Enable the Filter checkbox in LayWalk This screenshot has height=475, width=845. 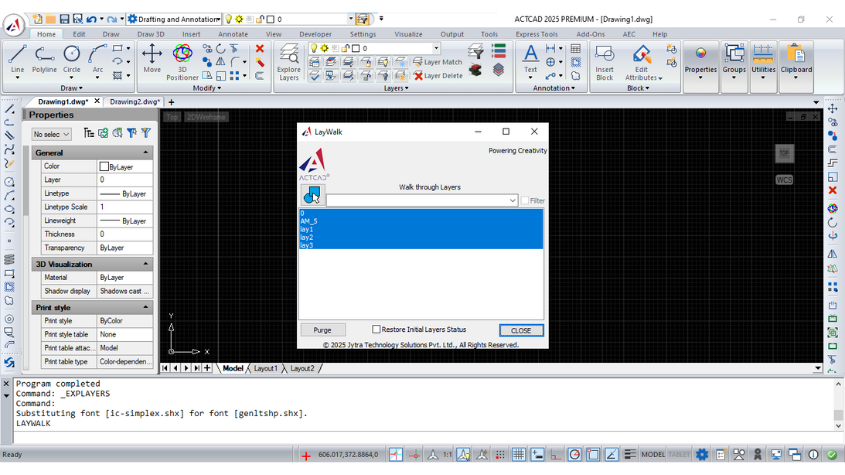click(525, 201)
